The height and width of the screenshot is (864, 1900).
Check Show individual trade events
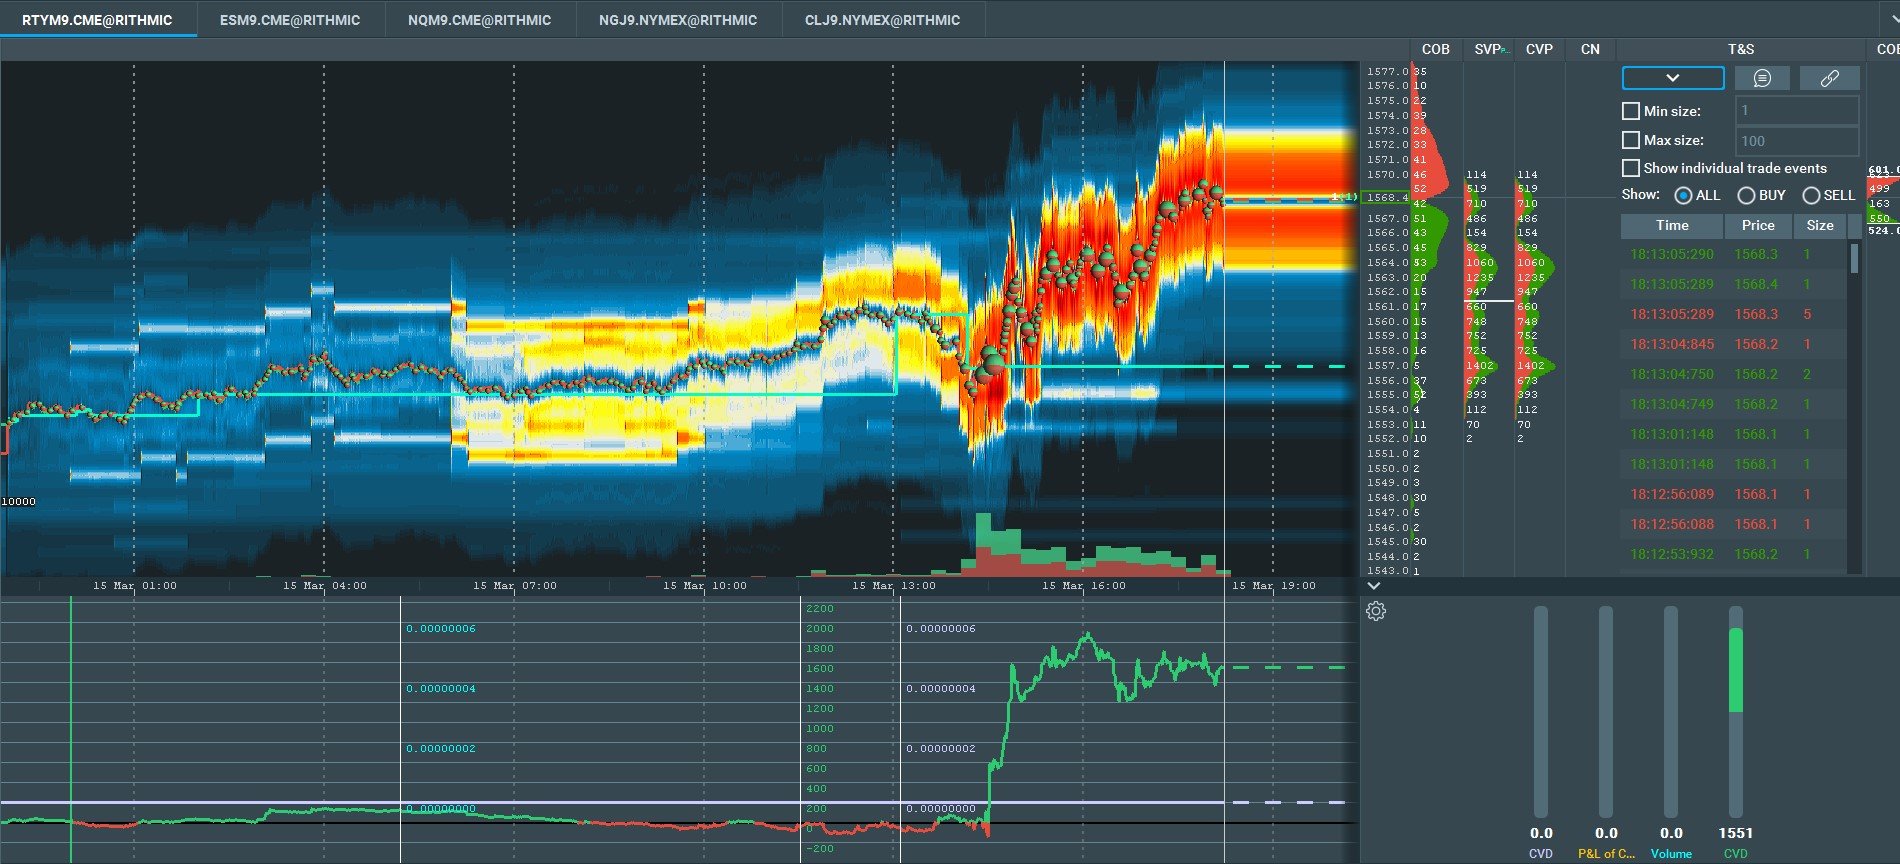click(1631, 168)
